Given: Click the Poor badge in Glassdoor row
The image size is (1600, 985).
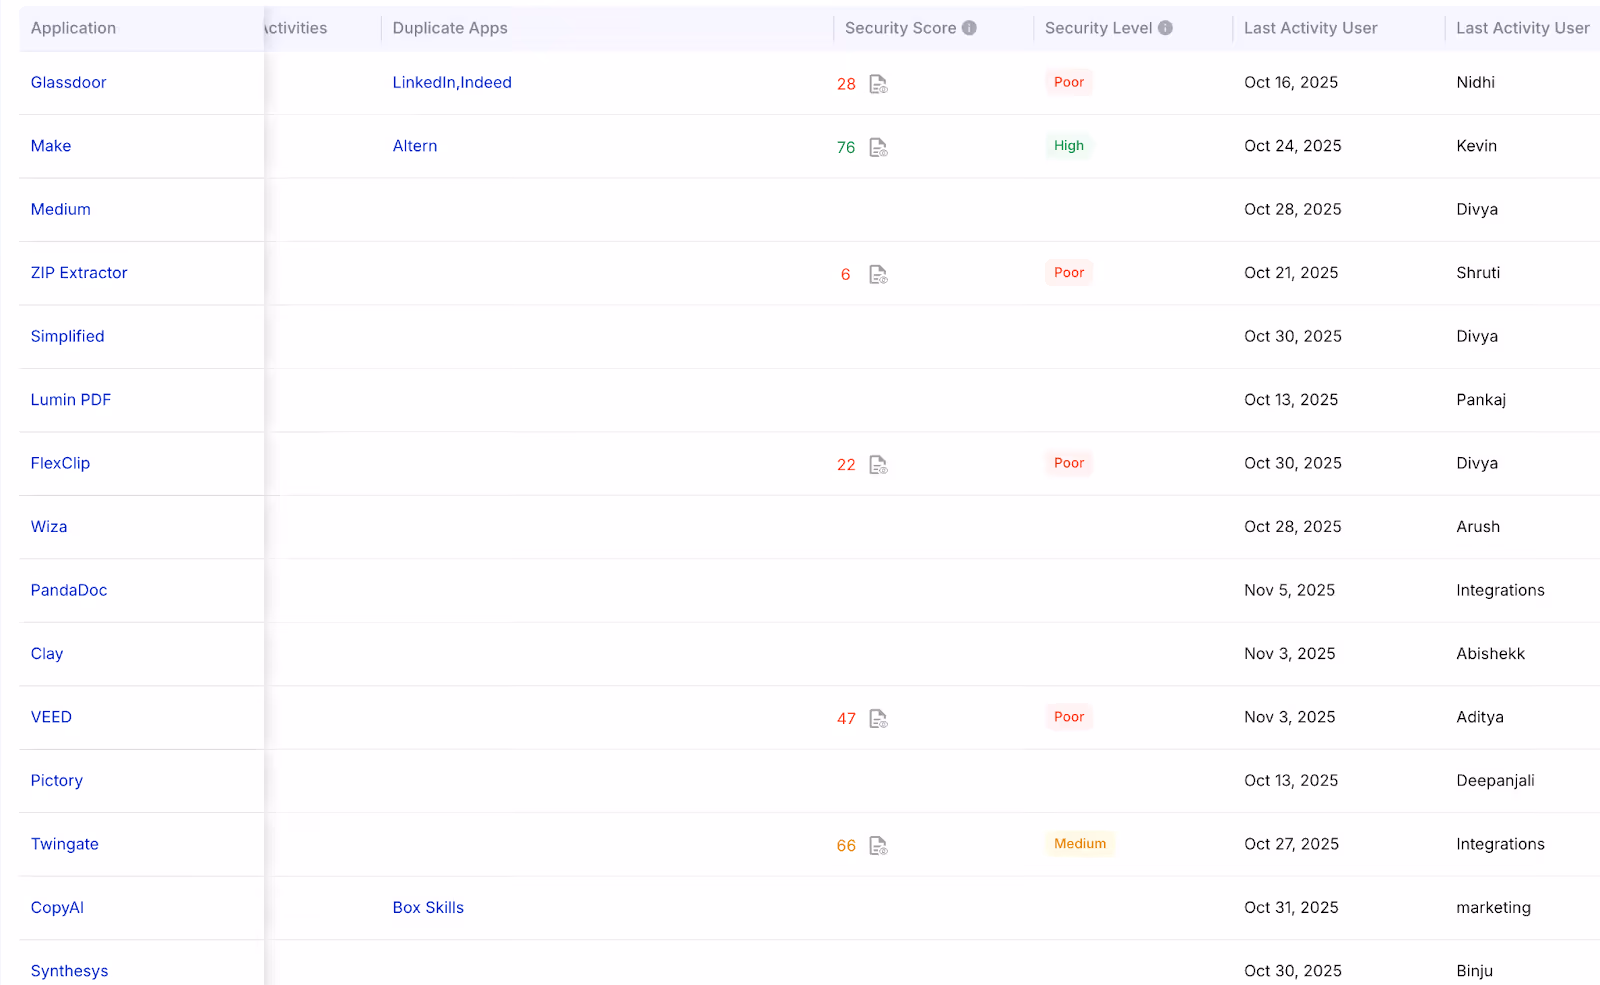Looking at the screenshot, I should (x=1069, y=82).
